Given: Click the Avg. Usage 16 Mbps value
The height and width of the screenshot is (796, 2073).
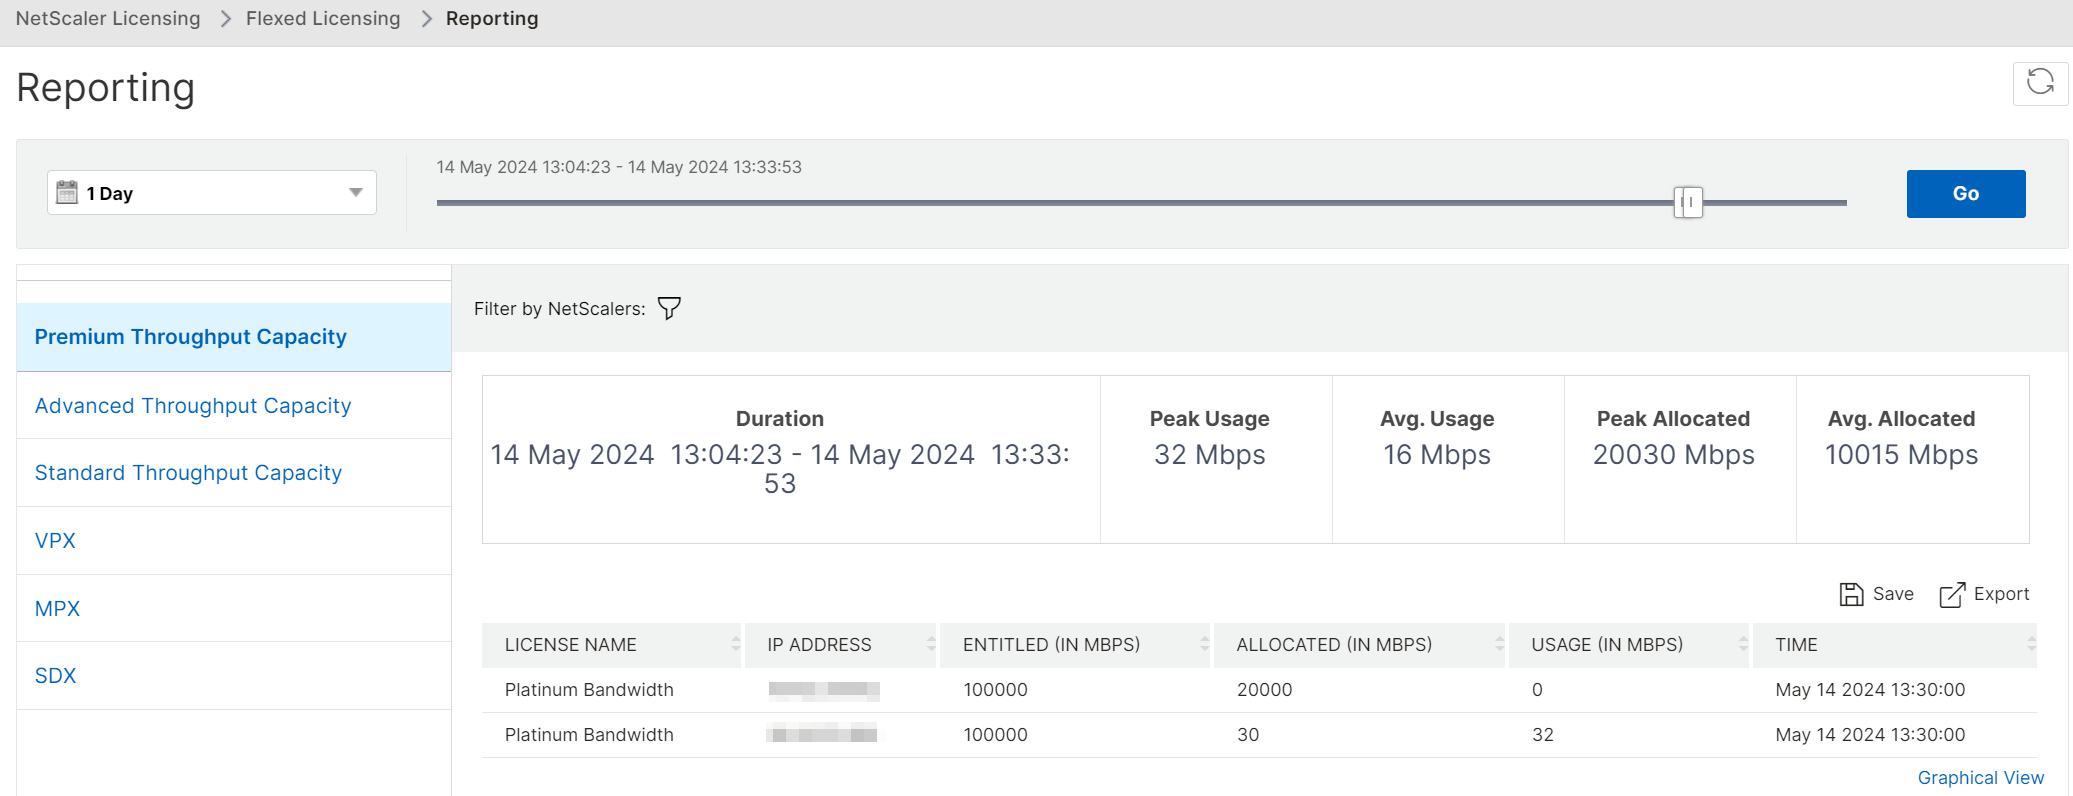Looking at the screenshot, I should 1437,455.
